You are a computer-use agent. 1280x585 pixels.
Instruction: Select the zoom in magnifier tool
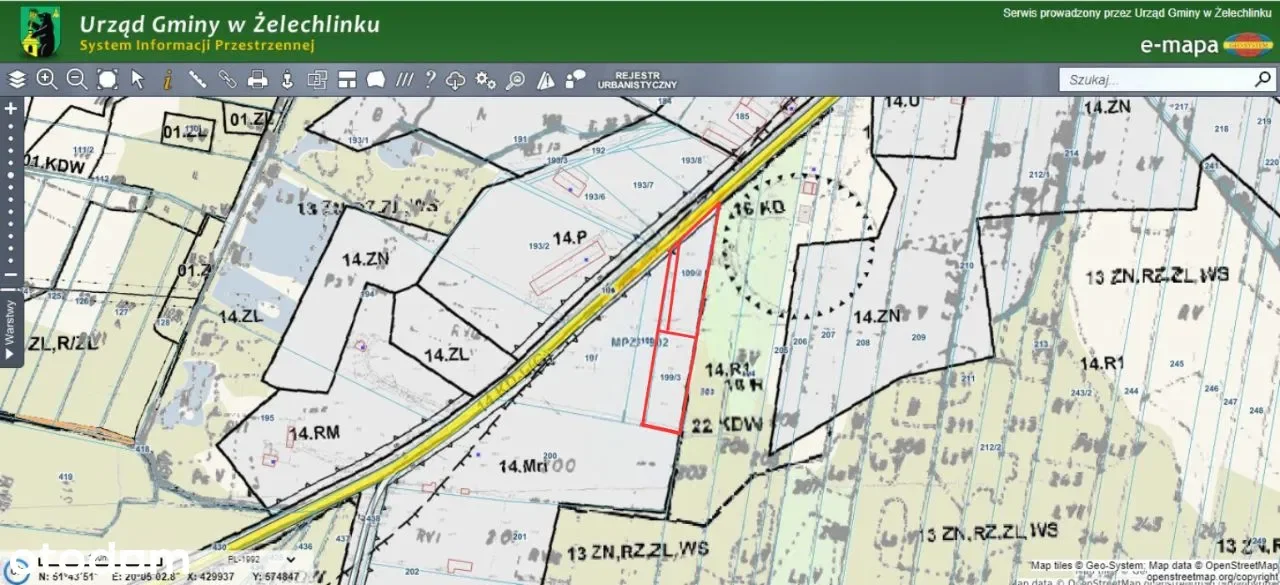click(47, 80)
